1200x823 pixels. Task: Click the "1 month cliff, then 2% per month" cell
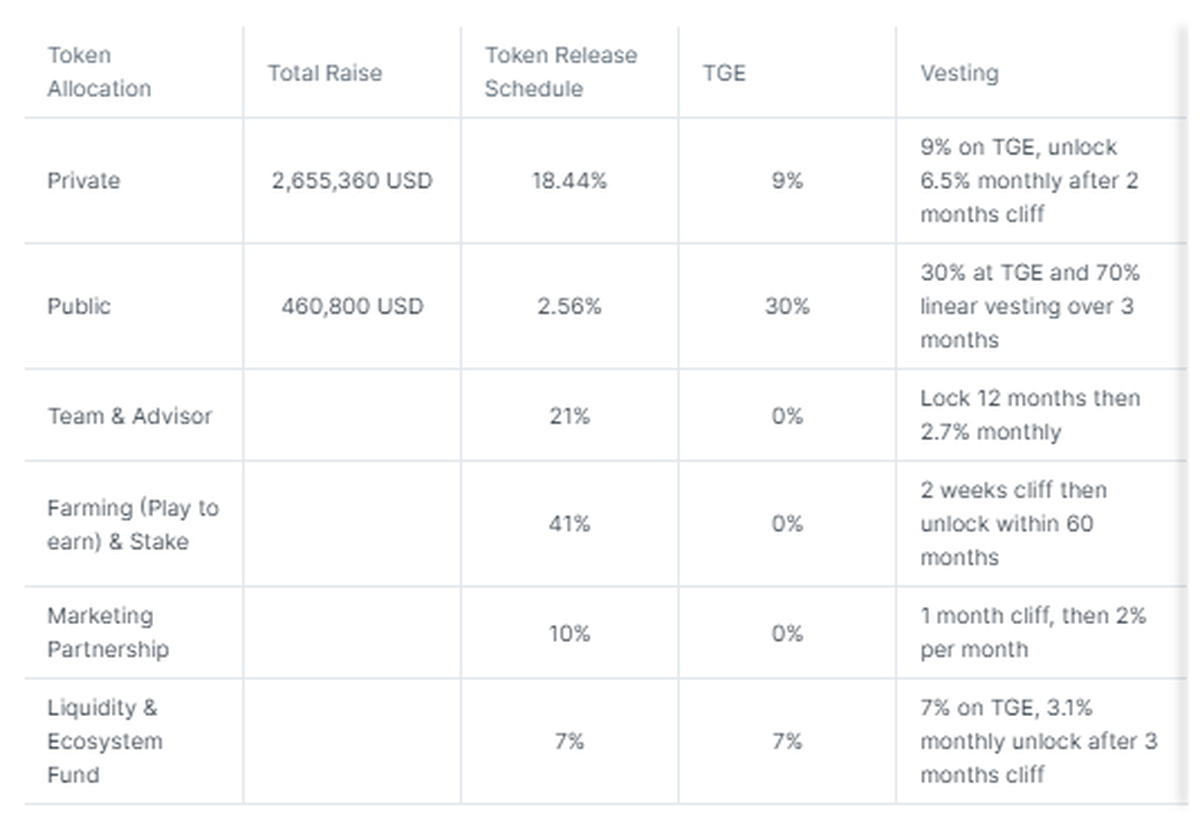pyautogui.click(x=1032, y=632)
